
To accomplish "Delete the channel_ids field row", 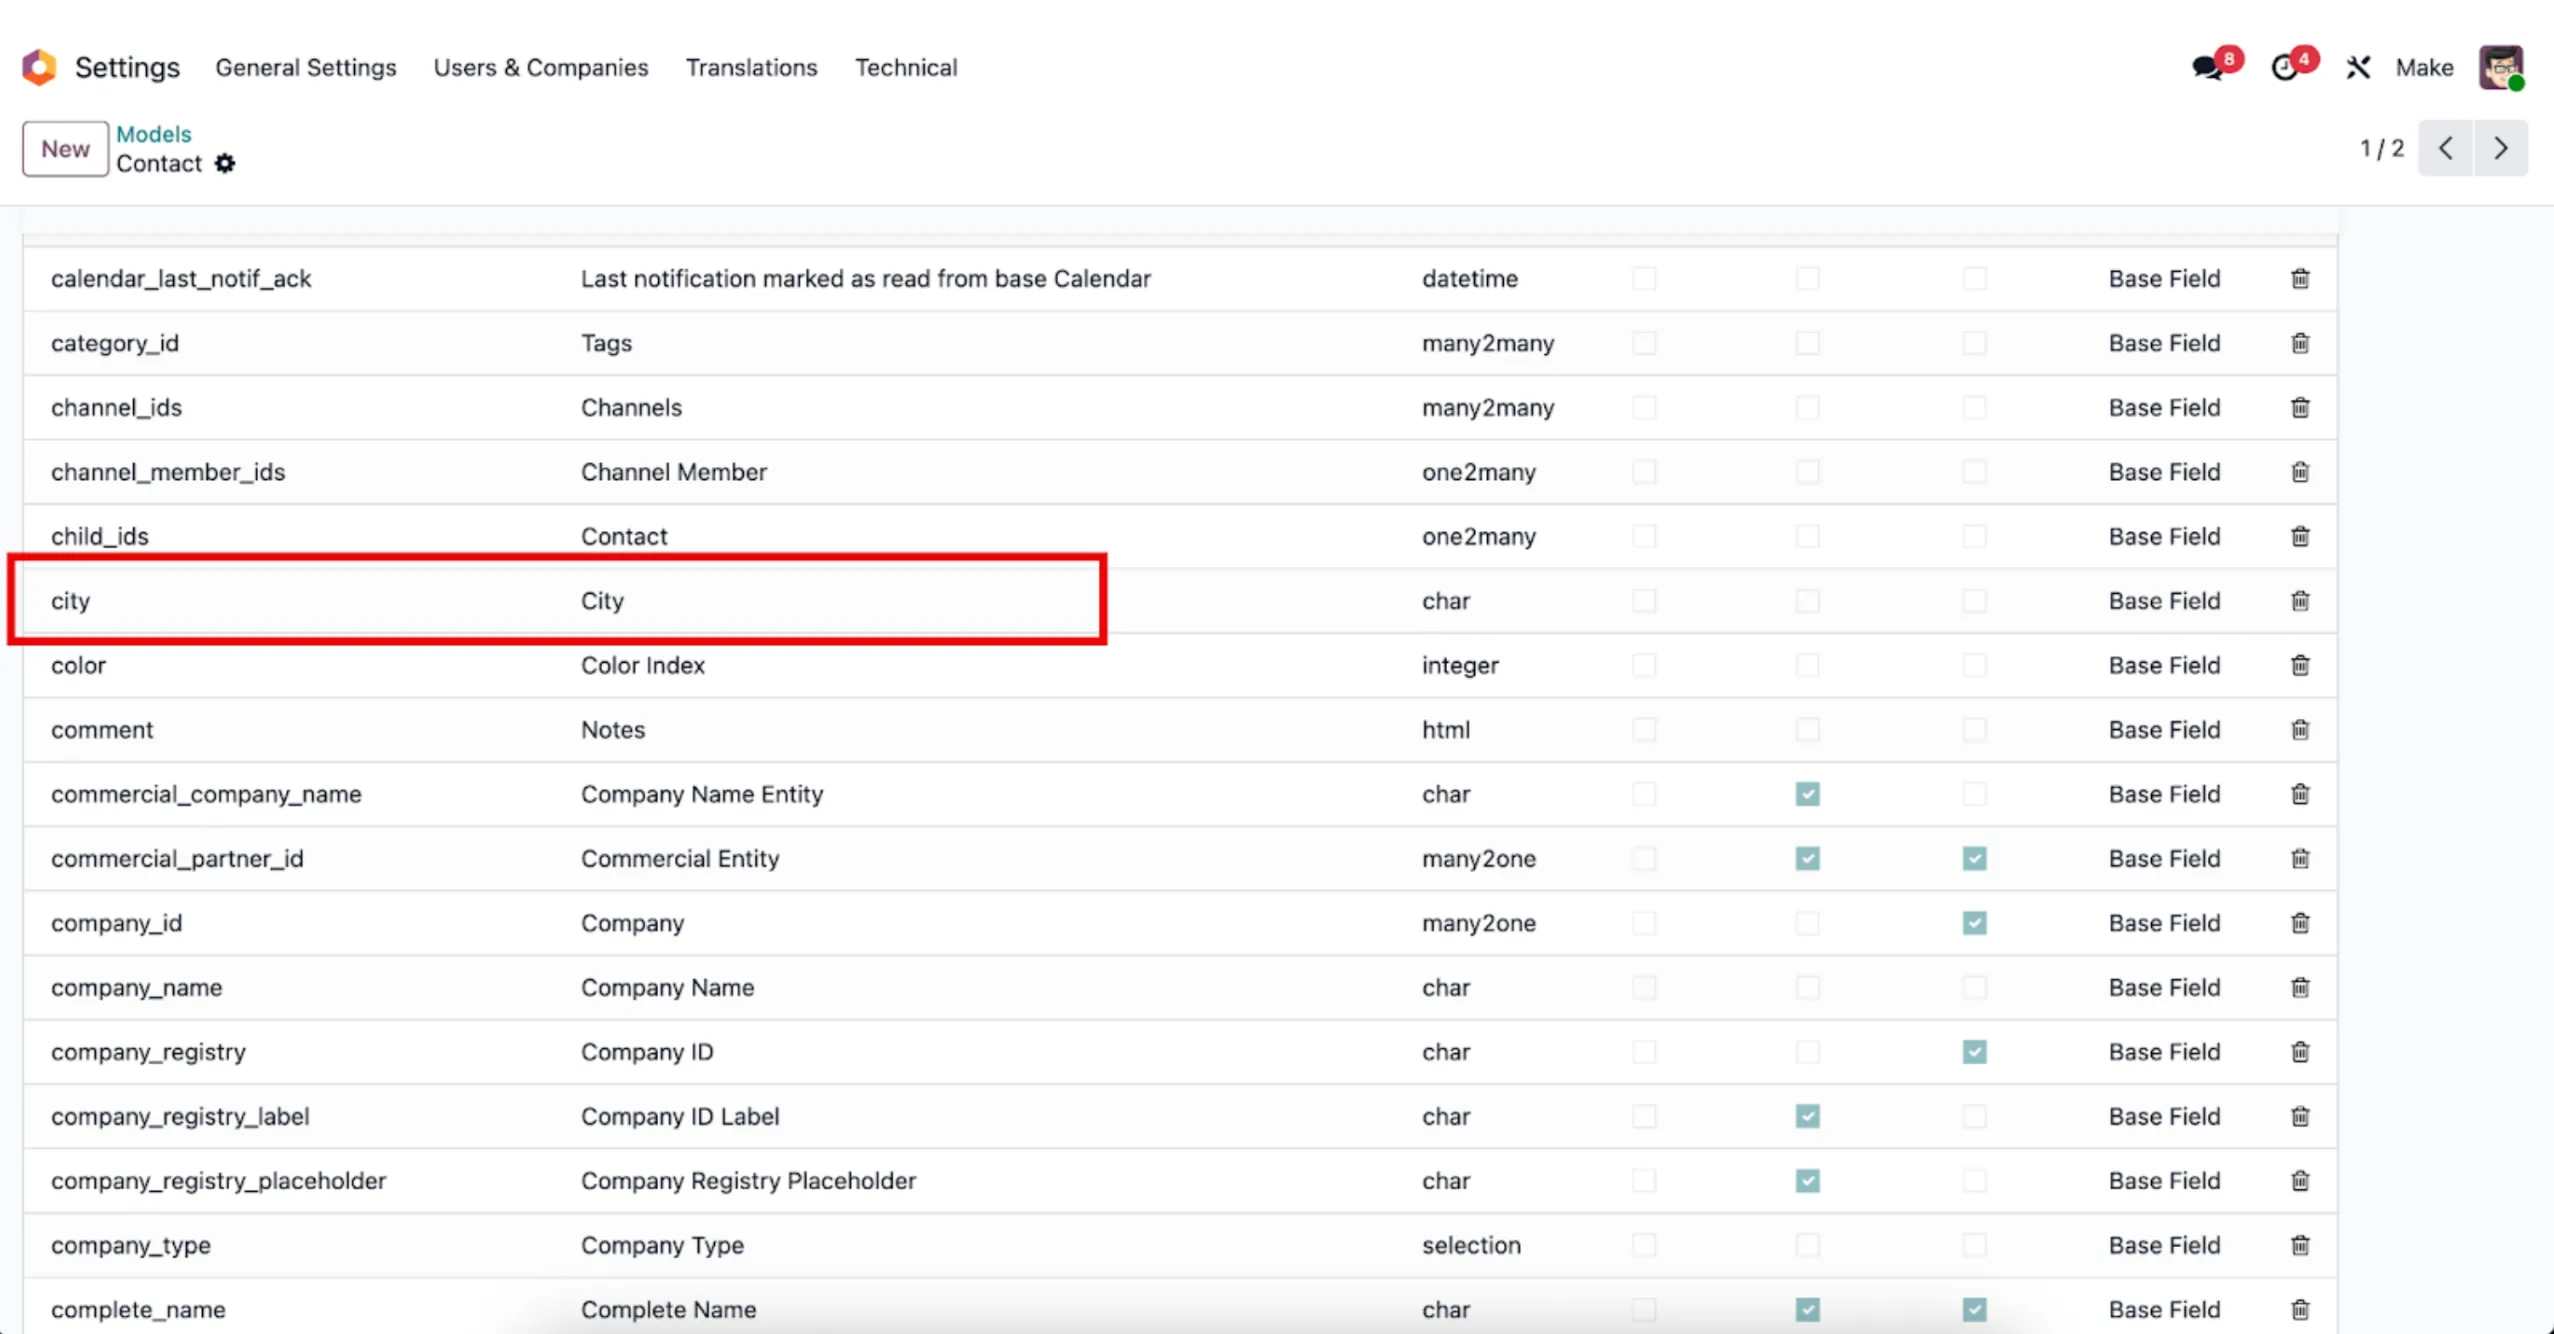I will point(2300,407).
